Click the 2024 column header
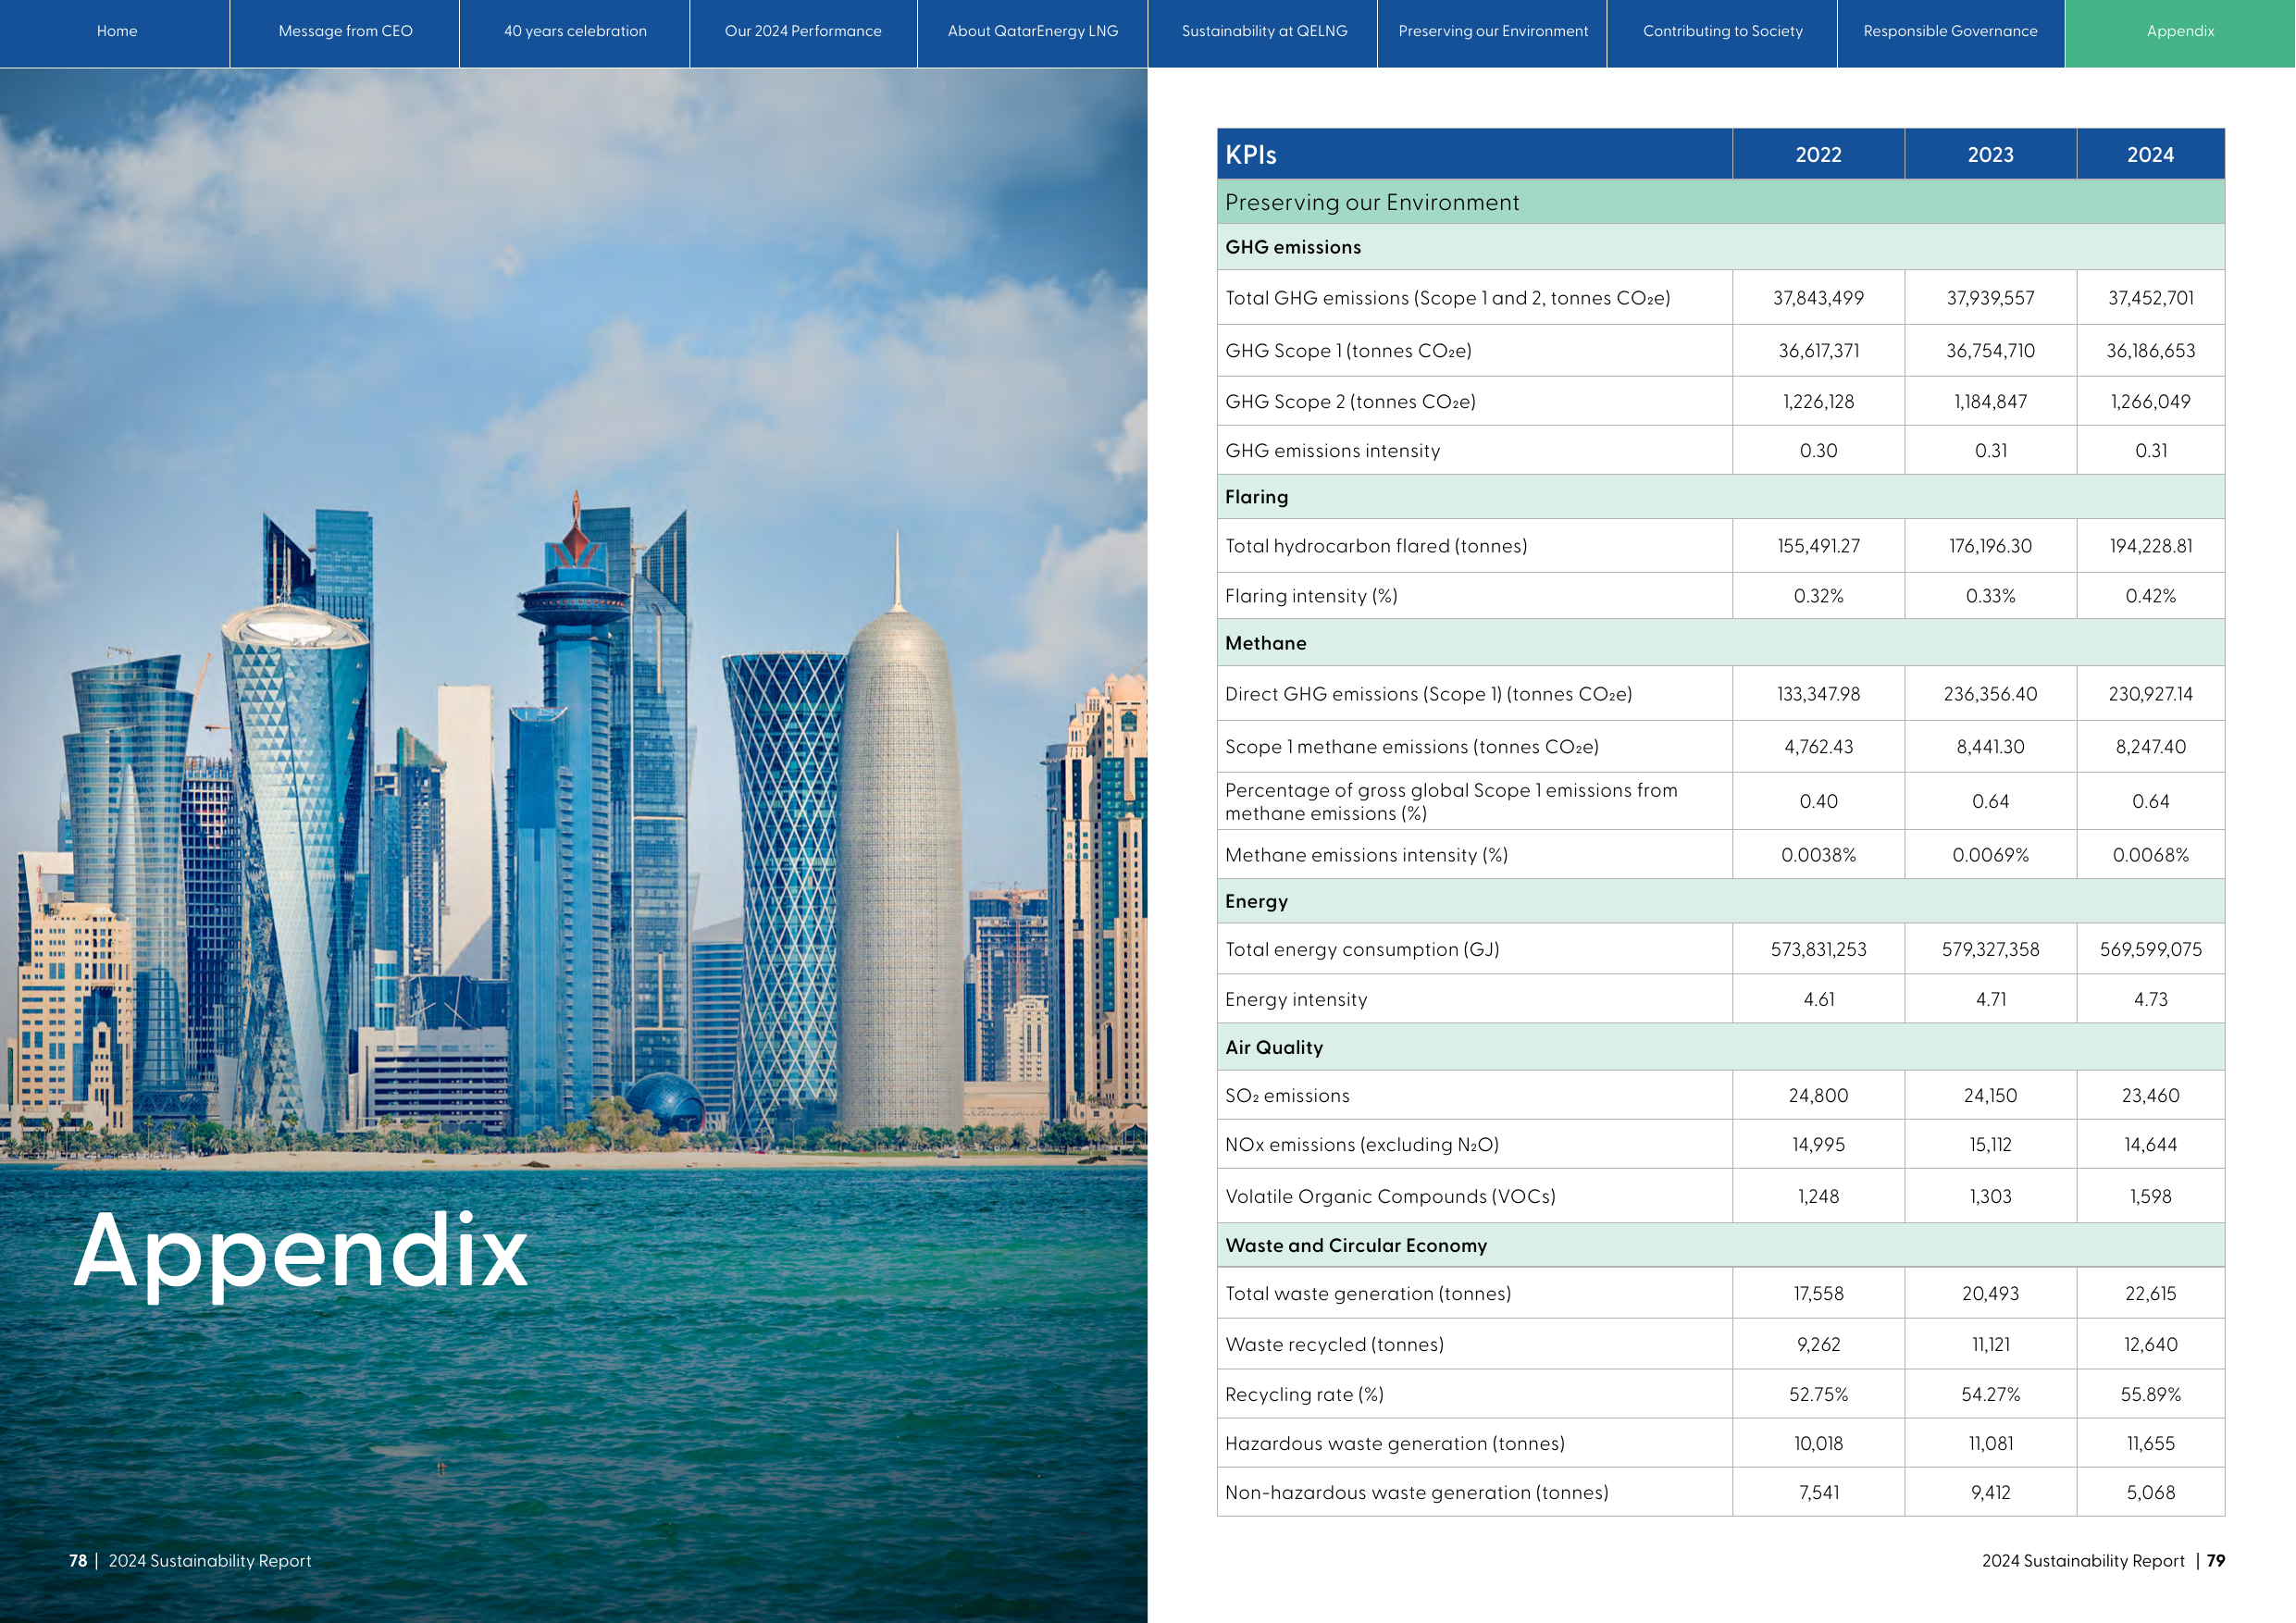 [2150, 155]
